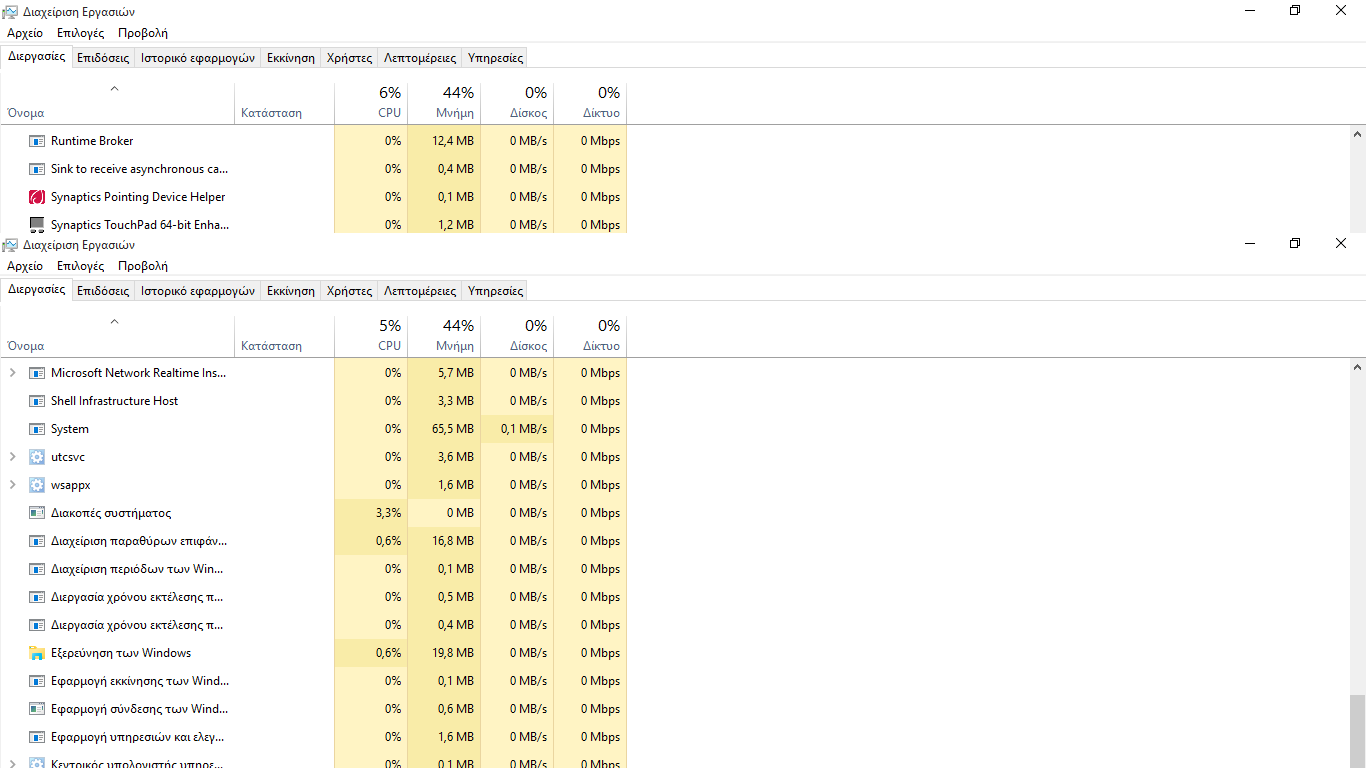This screenshot has width=1366, height=768.
Task: Select the Synaptics Pointing Device Helper name
Action: 138,197
